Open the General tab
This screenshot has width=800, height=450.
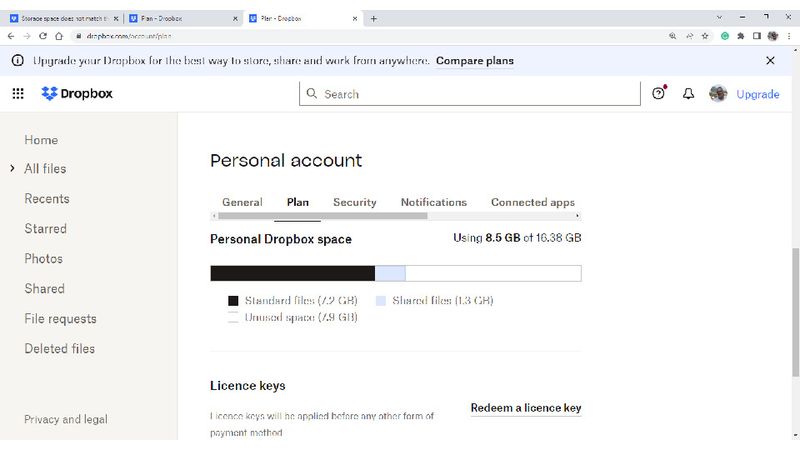(242, 202)
